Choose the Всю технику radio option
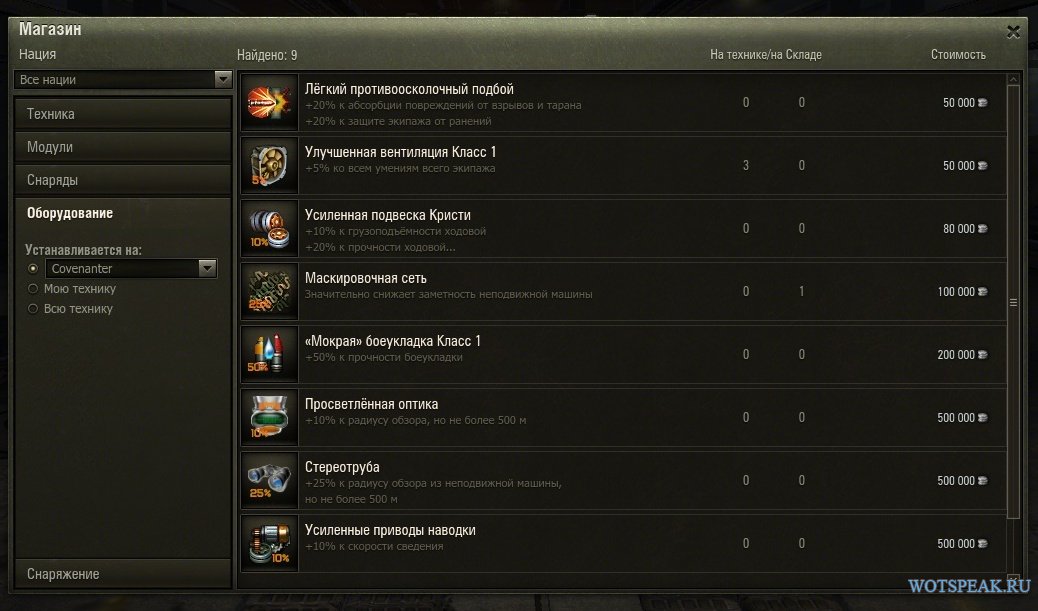Viewport: 1038px width, 611px height. click(x=32, y=308)
